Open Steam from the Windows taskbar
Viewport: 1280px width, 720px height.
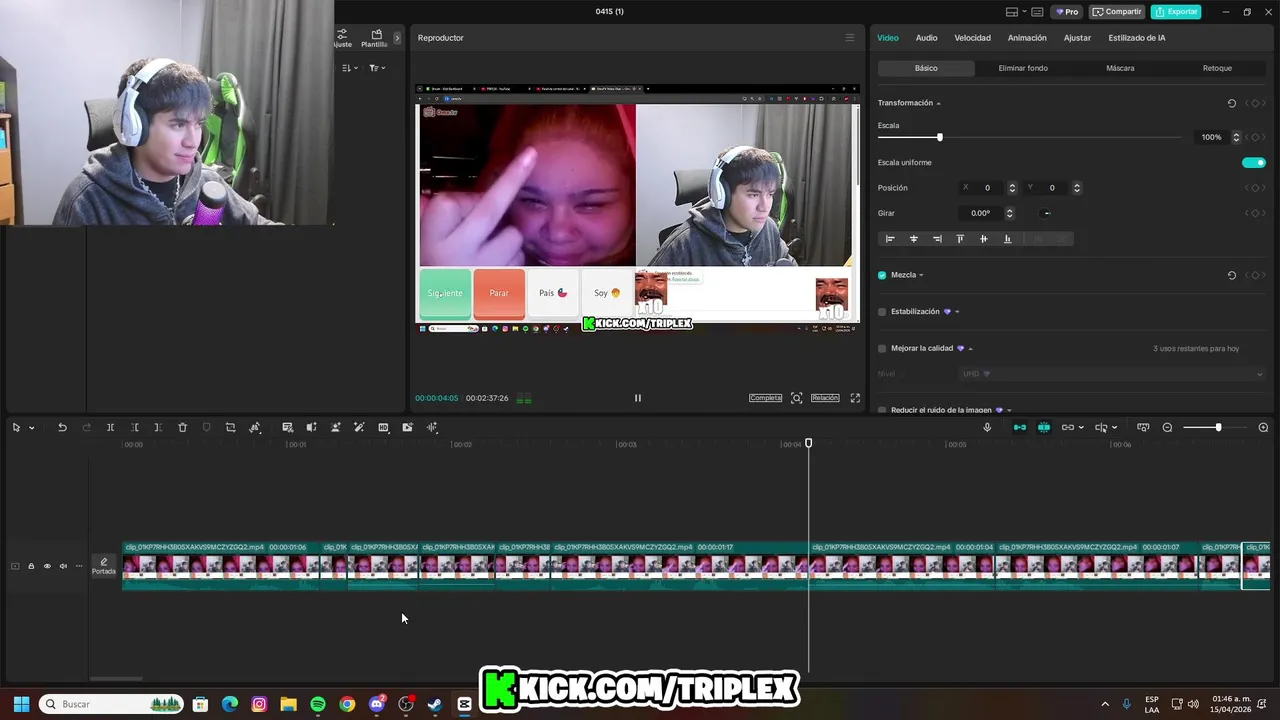[435, 704]
